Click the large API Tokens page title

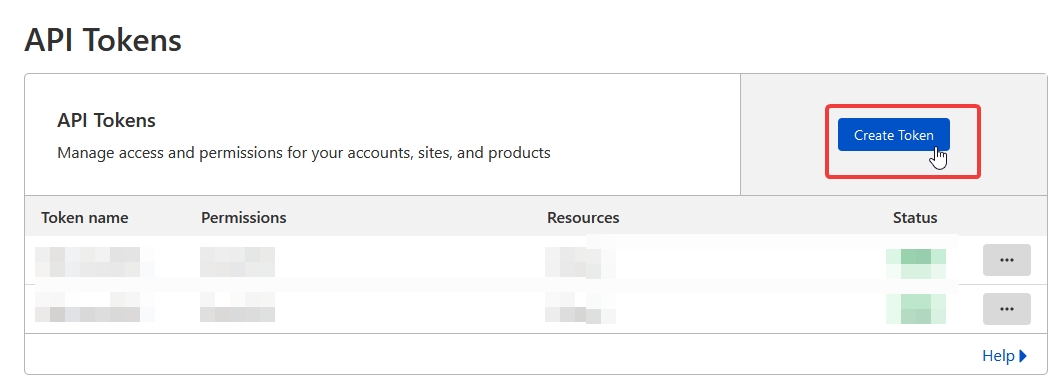pos(103,40)
